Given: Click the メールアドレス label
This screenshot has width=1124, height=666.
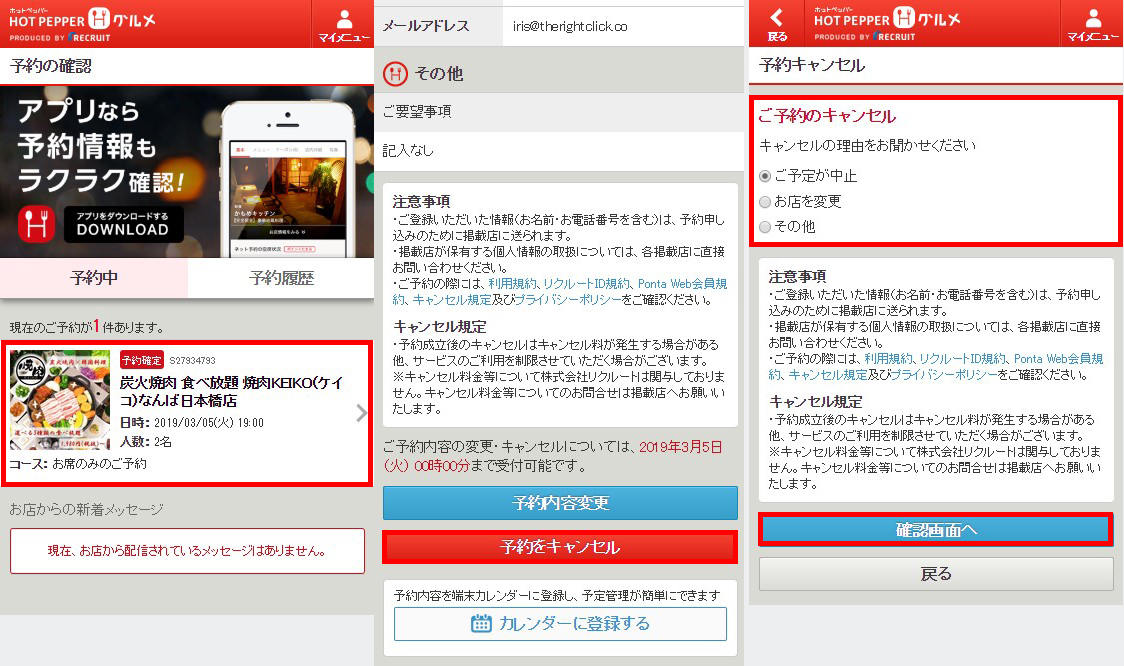Looking at the screenshot, I should point(426,27).
